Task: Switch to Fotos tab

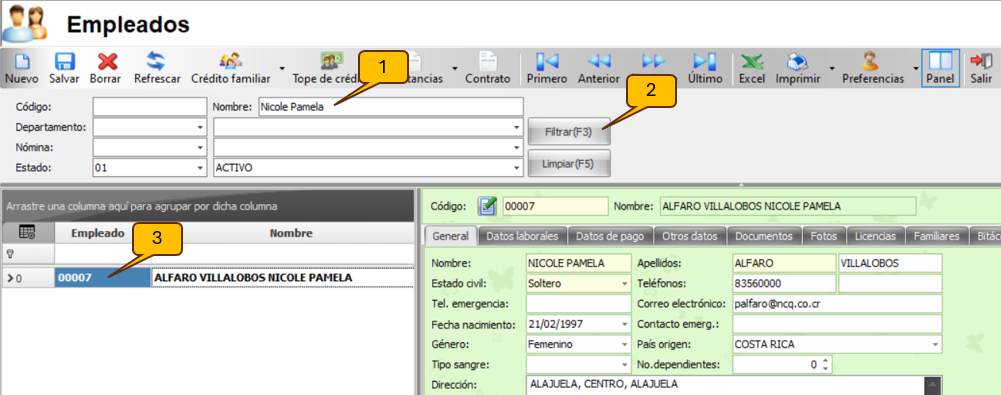Action: [x=824, y=236]
